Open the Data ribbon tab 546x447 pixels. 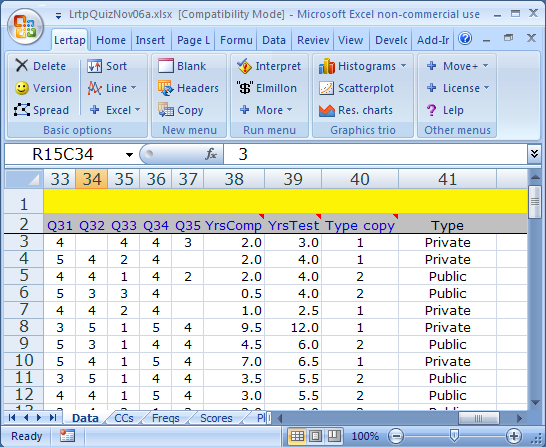pyautogui.click(x=274, y=40)
